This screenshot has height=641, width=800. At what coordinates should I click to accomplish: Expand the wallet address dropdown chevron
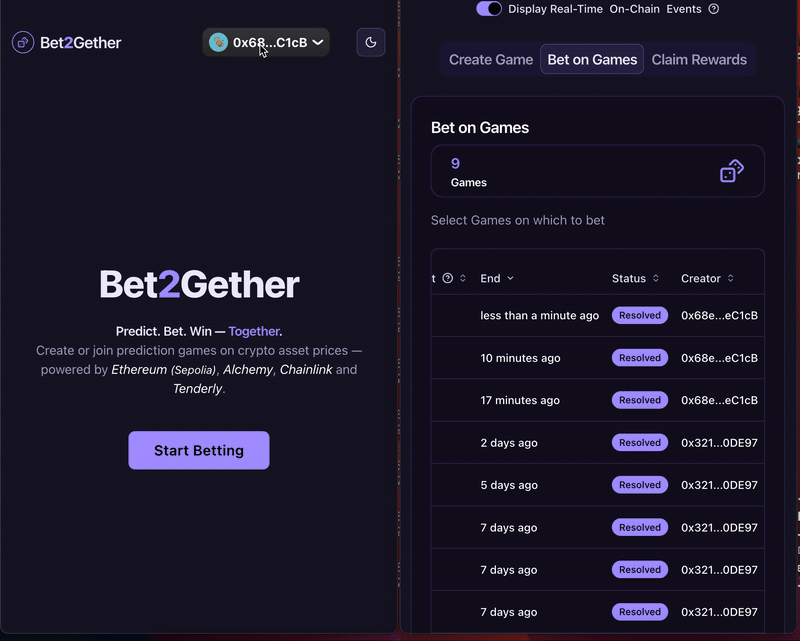pyautogui.click(x=318, y=42)
